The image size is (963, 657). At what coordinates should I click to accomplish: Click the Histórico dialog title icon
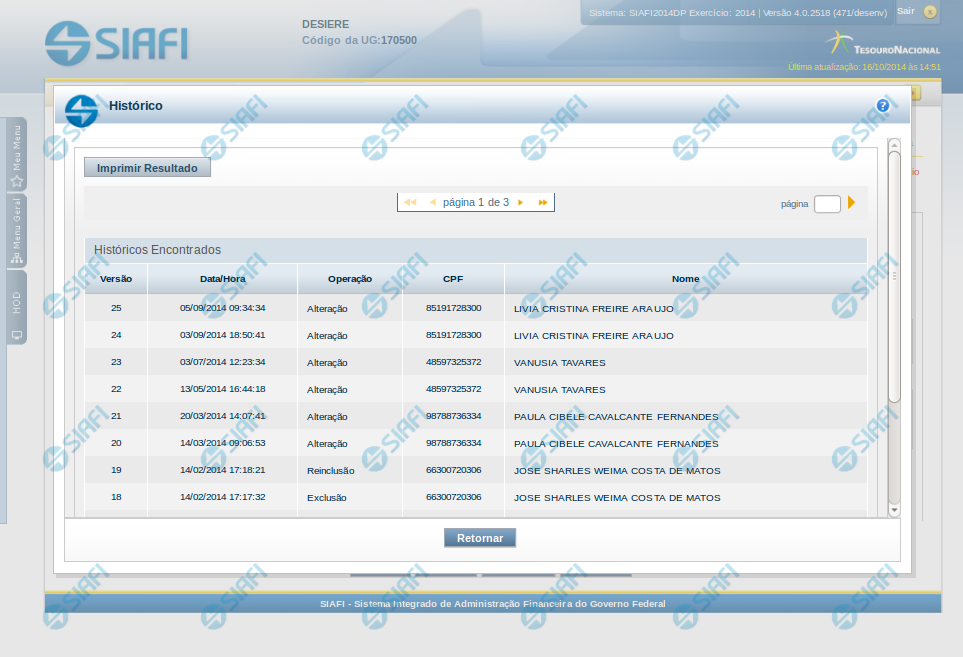81,108
